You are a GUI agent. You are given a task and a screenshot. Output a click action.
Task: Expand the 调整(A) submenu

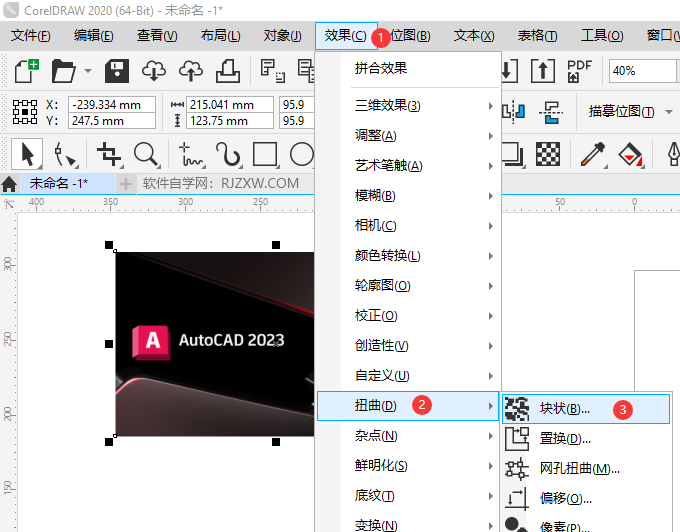[x=408, y=136]
